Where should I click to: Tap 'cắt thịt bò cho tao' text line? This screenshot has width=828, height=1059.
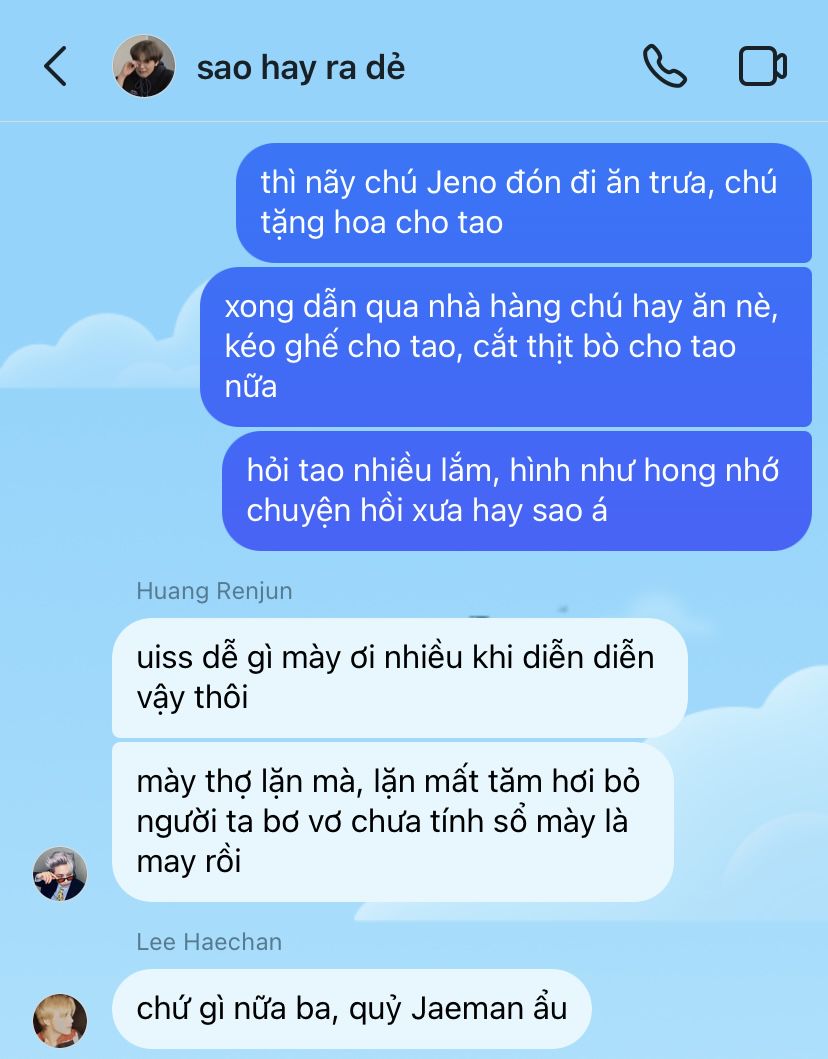pyautogui.click(x=604, y=346)
